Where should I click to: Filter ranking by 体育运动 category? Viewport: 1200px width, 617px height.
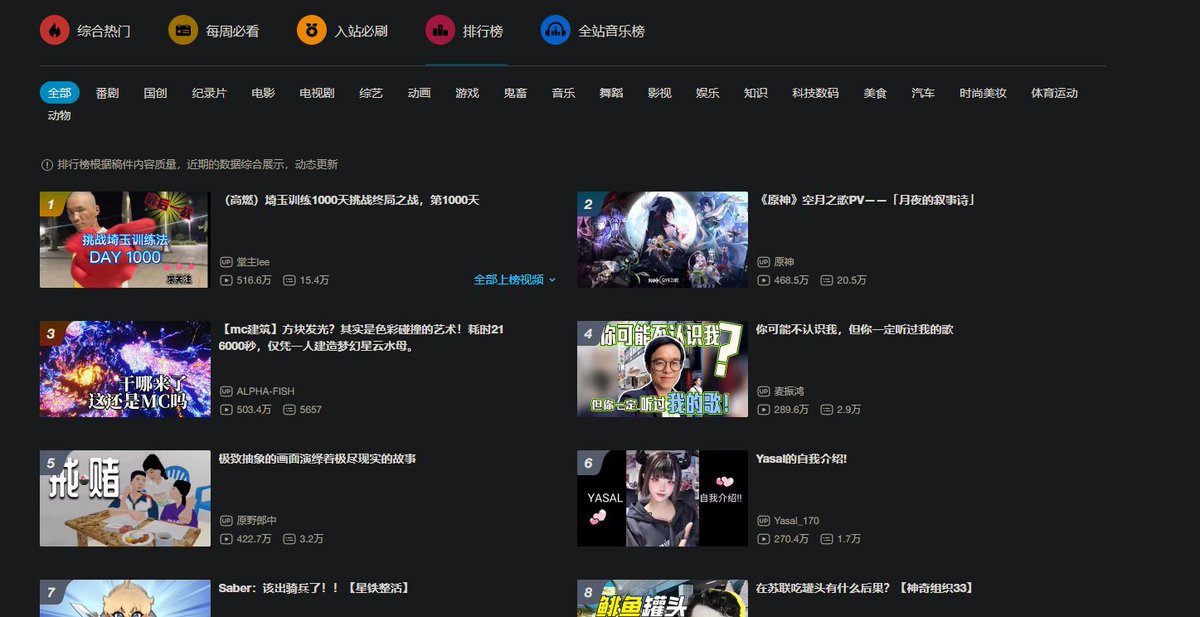tap(1055, 93)
